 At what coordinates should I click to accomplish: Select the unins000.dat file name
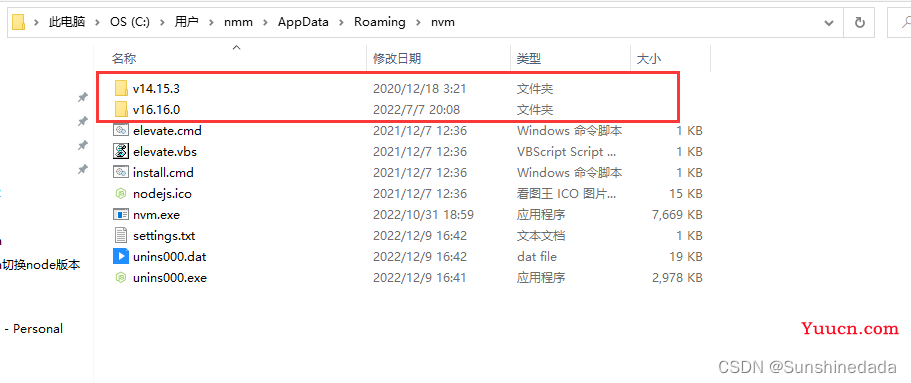(170, 256)
